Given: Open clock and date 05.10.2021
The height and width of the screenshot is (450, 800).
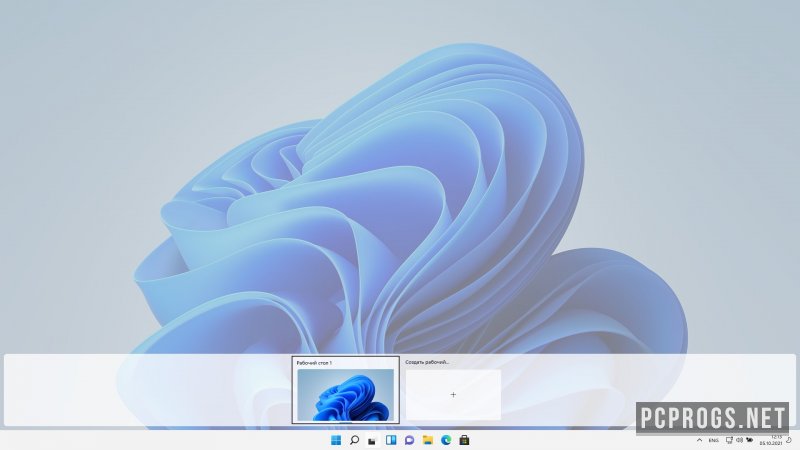Looking at the screenshot, I should tap(771, 440).
